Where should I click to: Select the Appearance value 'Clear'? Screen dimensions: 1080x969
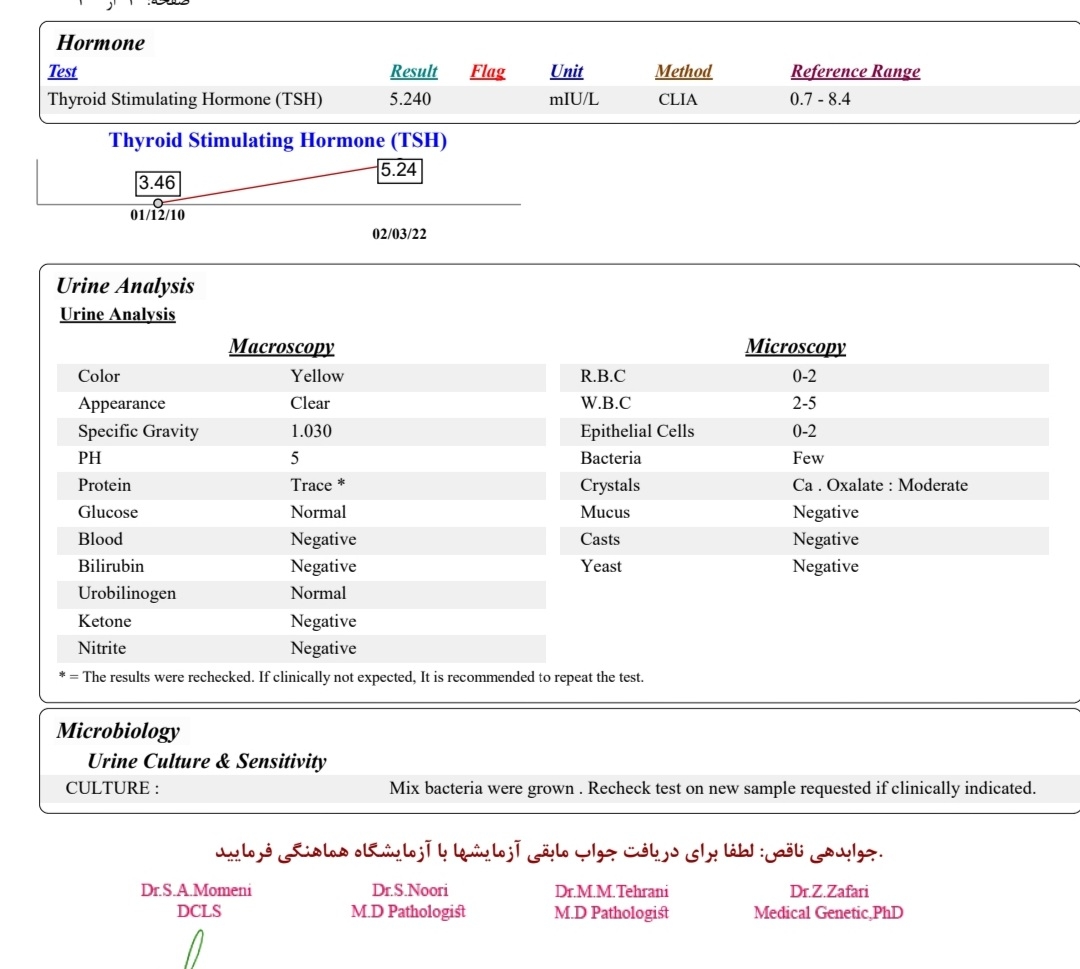[x=310, y=404]
